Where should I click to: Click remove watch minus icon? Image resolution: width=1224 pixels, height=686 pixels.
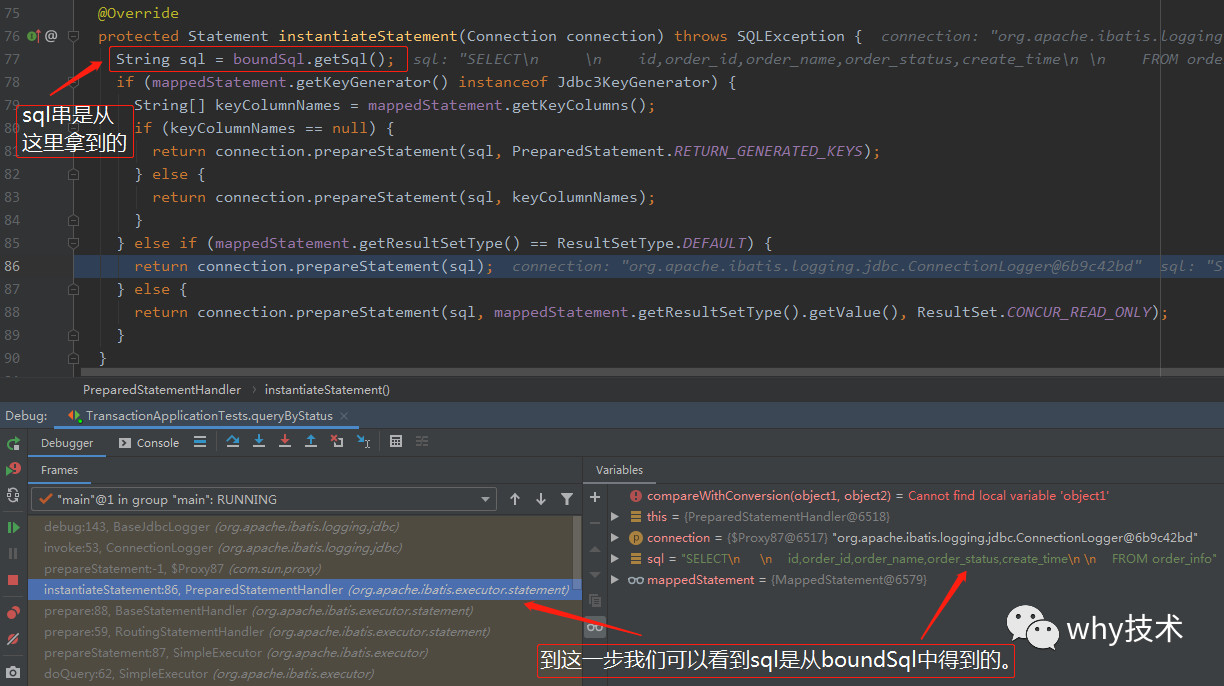pyautogui.click(x=595, y=523)
